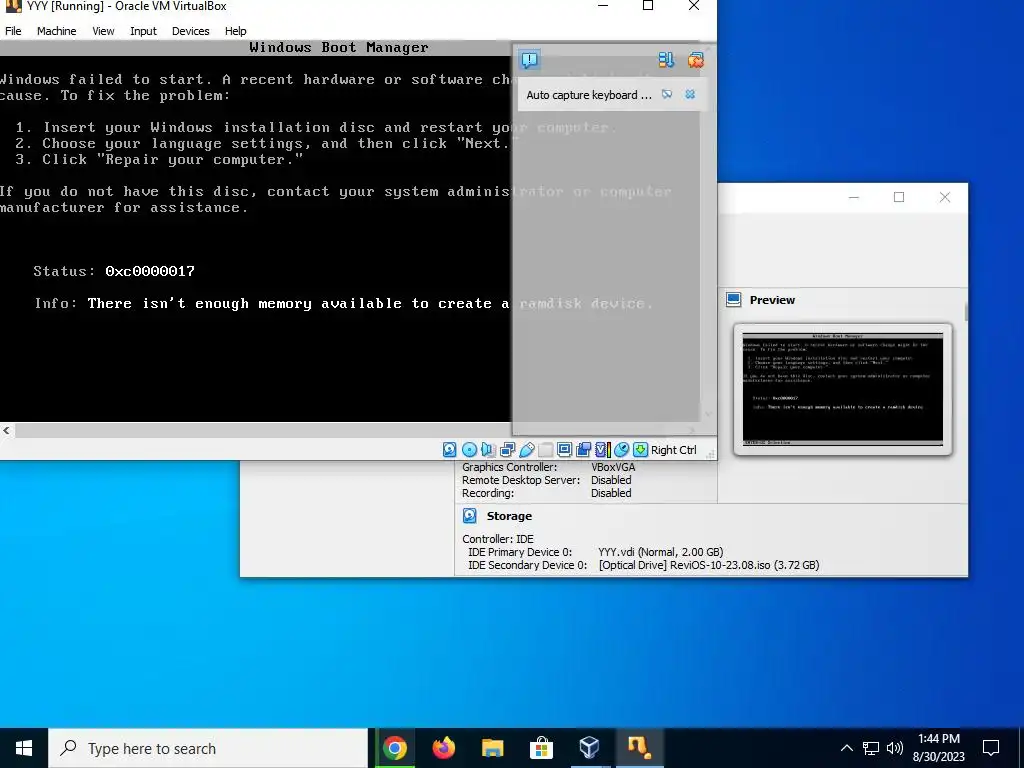The height and width of the screenshot is (768, 1024).
Task: Click the Storage hard disk icon in Manager
Action: pos(470,516)
